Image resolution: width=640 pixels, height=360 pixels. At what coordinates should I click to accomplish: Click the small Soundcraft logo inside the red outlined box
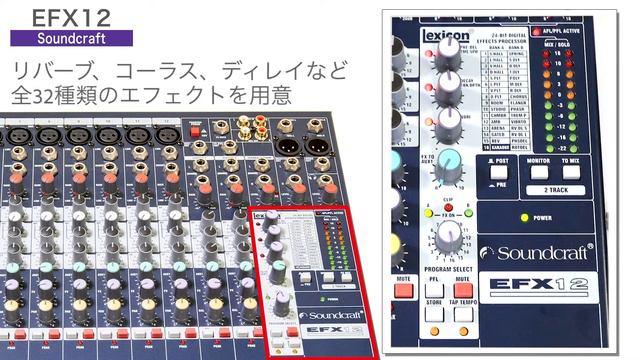coord(331,316)
